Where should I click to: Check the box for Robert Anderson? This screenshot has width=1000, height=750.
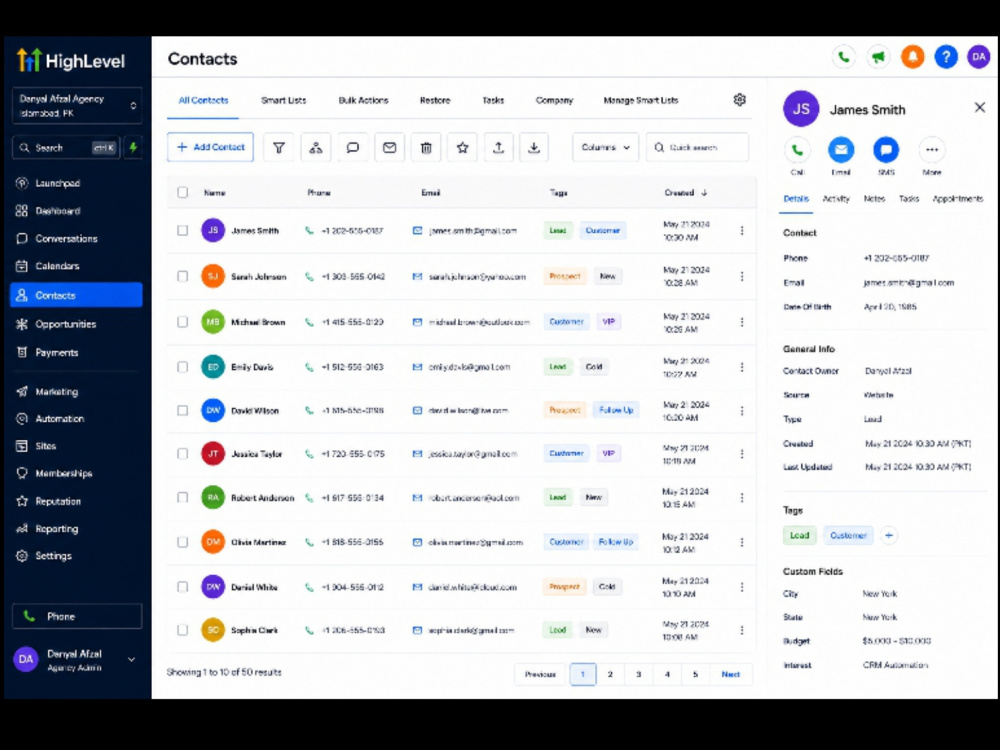(x=182, y=497)
